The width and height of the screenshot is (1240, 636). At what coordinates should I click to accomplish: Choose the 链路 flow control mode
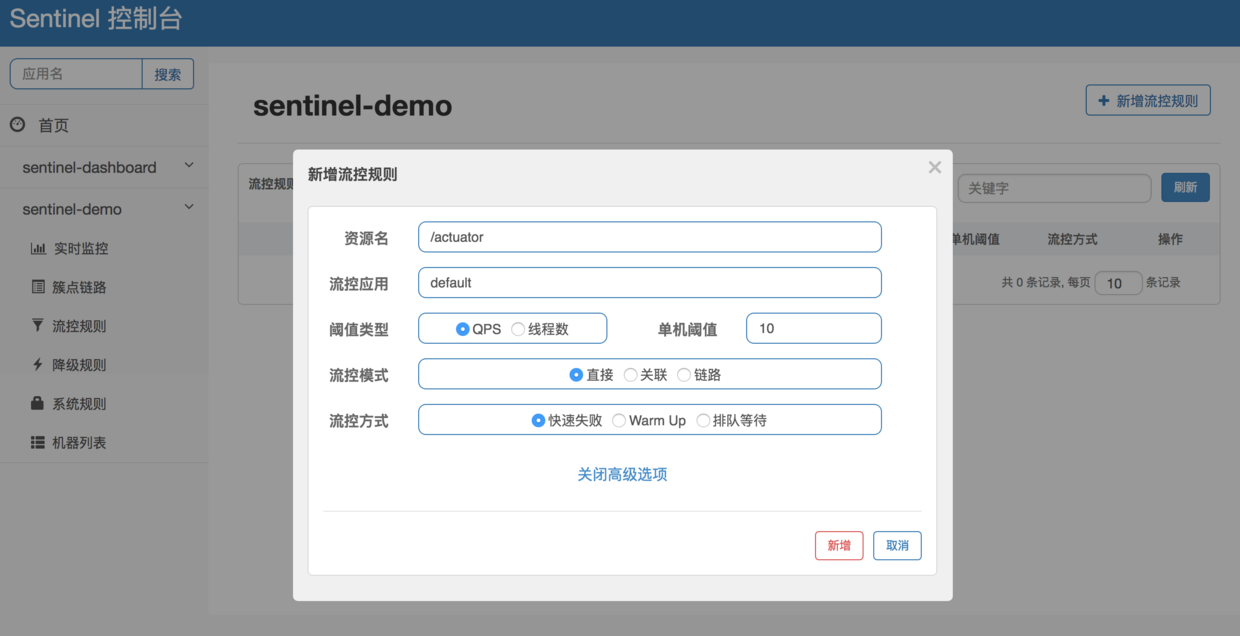click(684, 375)
